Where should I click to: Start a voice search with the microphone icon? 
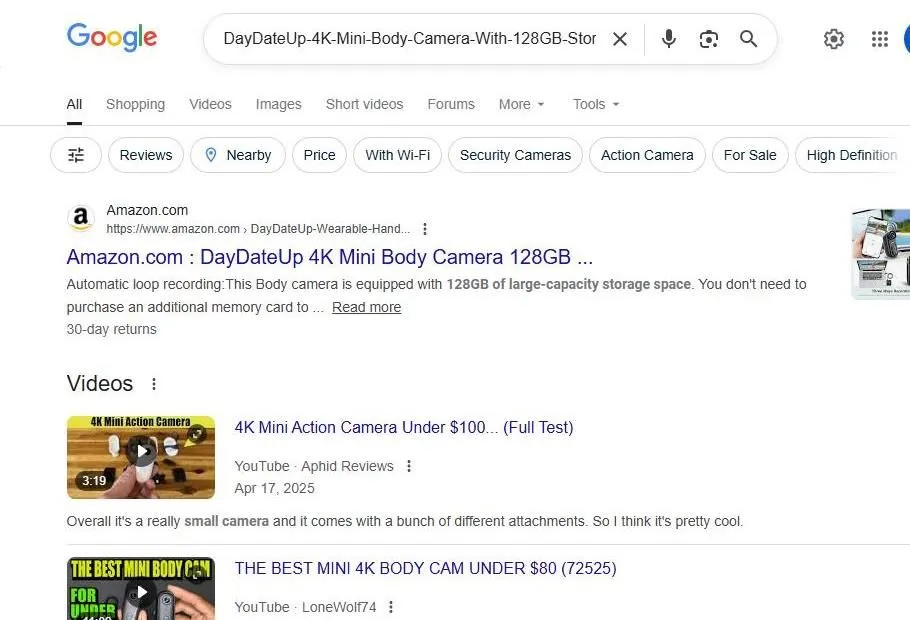pyautogui.click(x=668, y=39)
